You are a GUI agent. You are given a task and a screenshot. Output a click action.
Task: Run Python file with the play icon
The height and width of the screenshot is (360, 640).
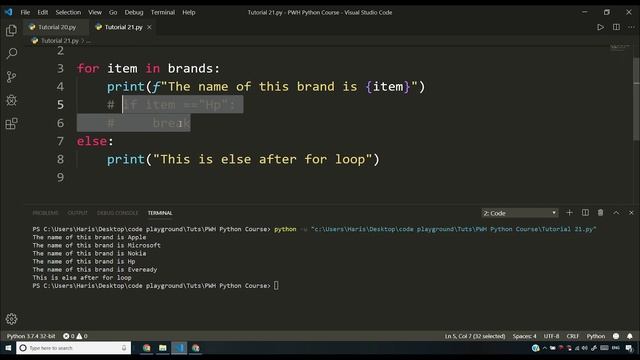[600, 27]
